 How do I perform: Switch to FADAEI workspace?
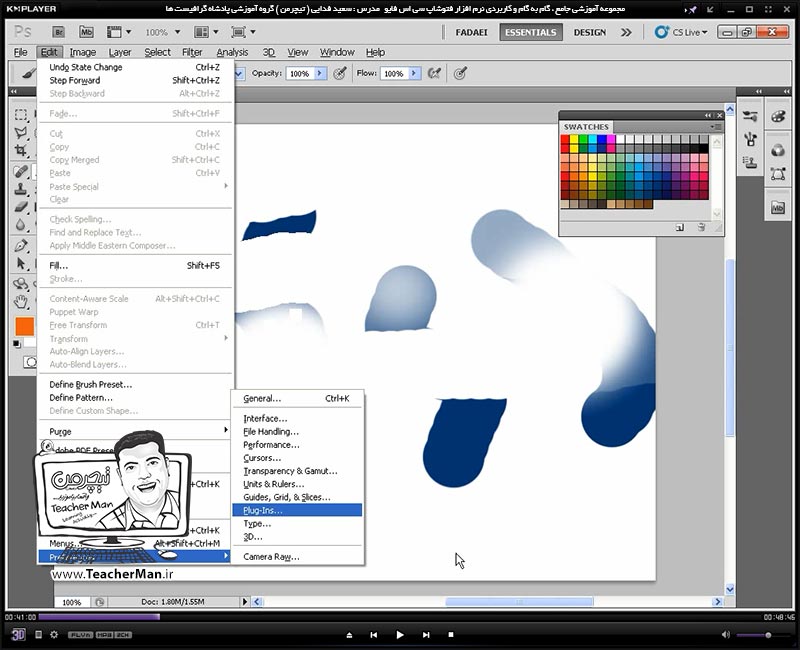(471, 32)
